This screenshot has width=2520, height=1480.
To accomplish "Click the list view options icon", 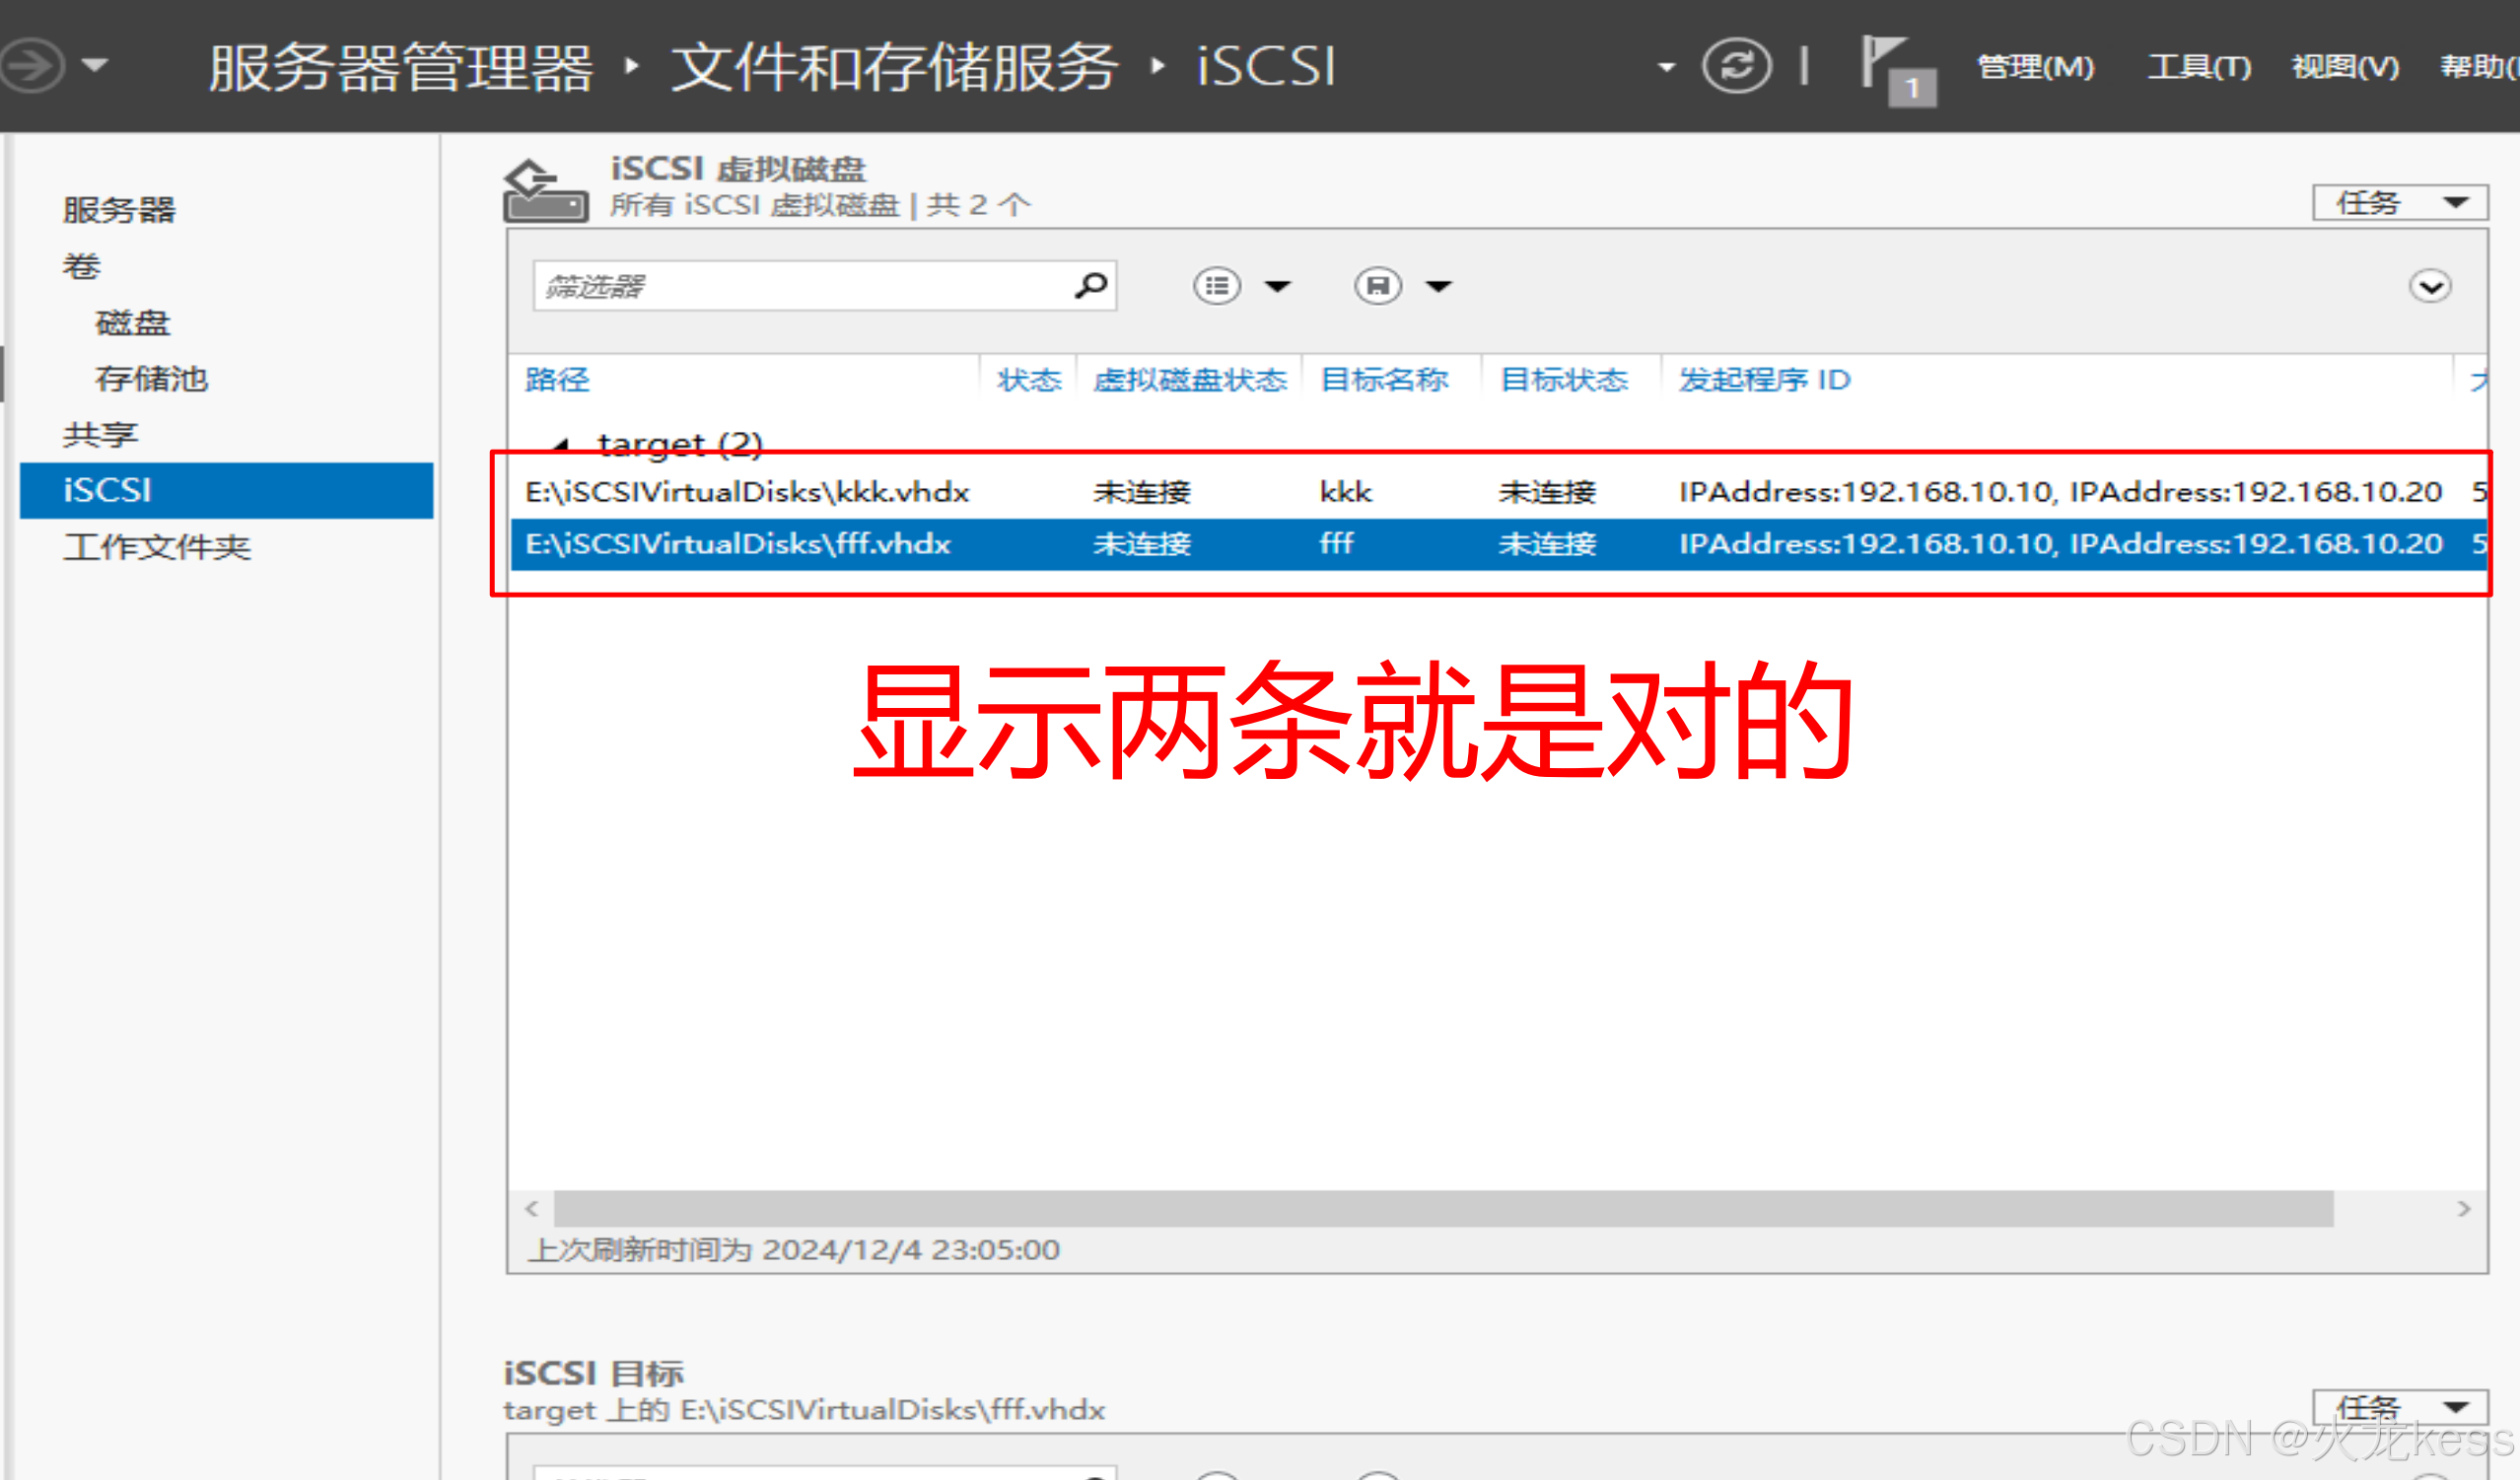I will tap(1216, 286).
